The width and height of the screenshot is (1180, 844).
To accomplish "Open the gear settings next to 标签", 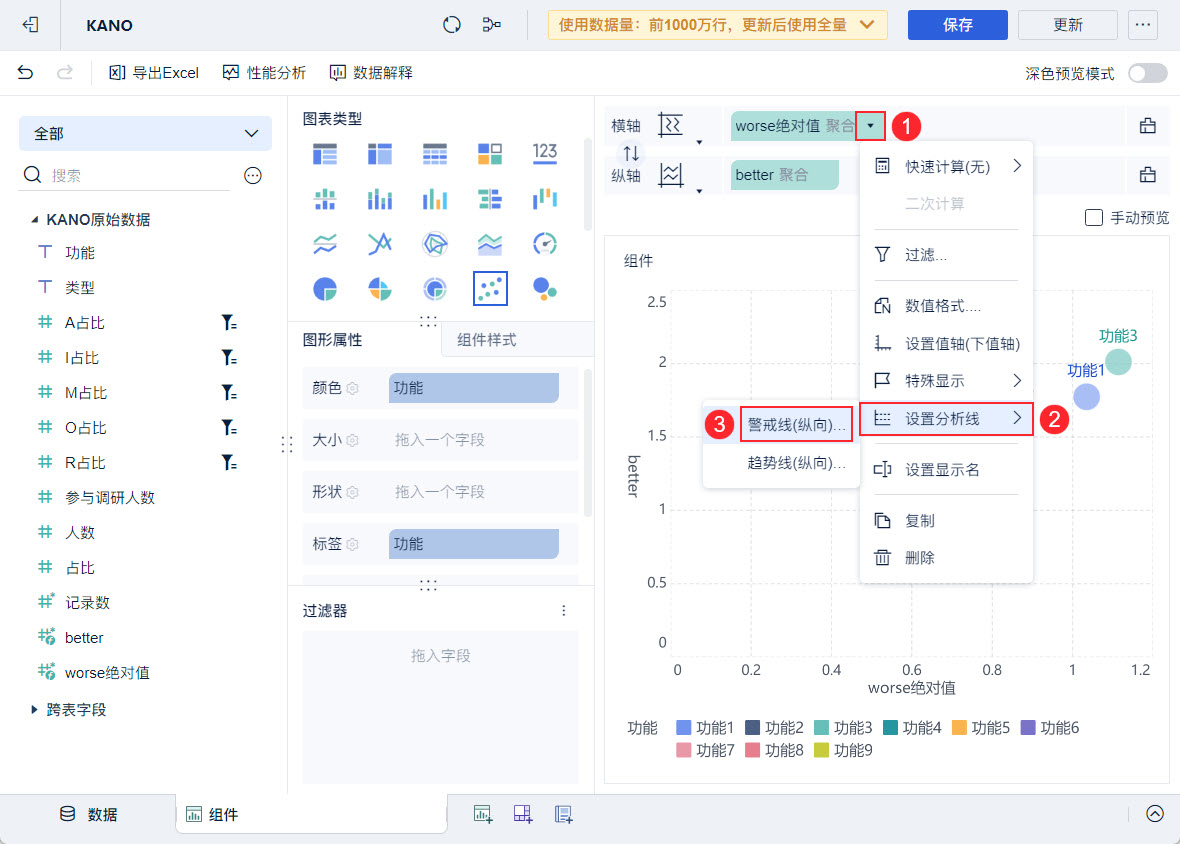I will 352,544.
